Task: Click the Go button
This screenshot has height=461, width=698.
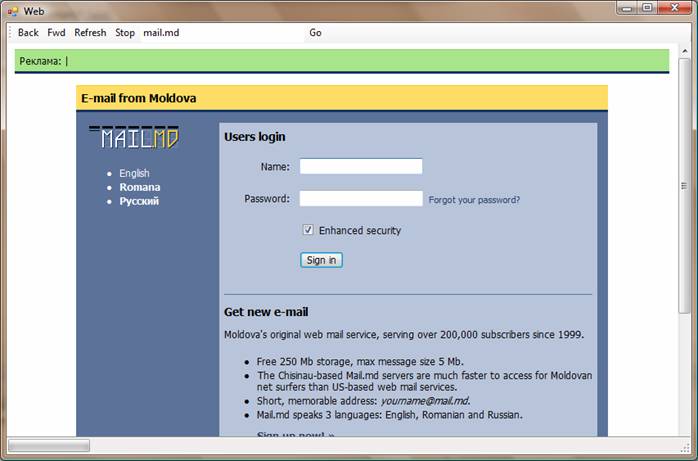Action: coord(315,32)
